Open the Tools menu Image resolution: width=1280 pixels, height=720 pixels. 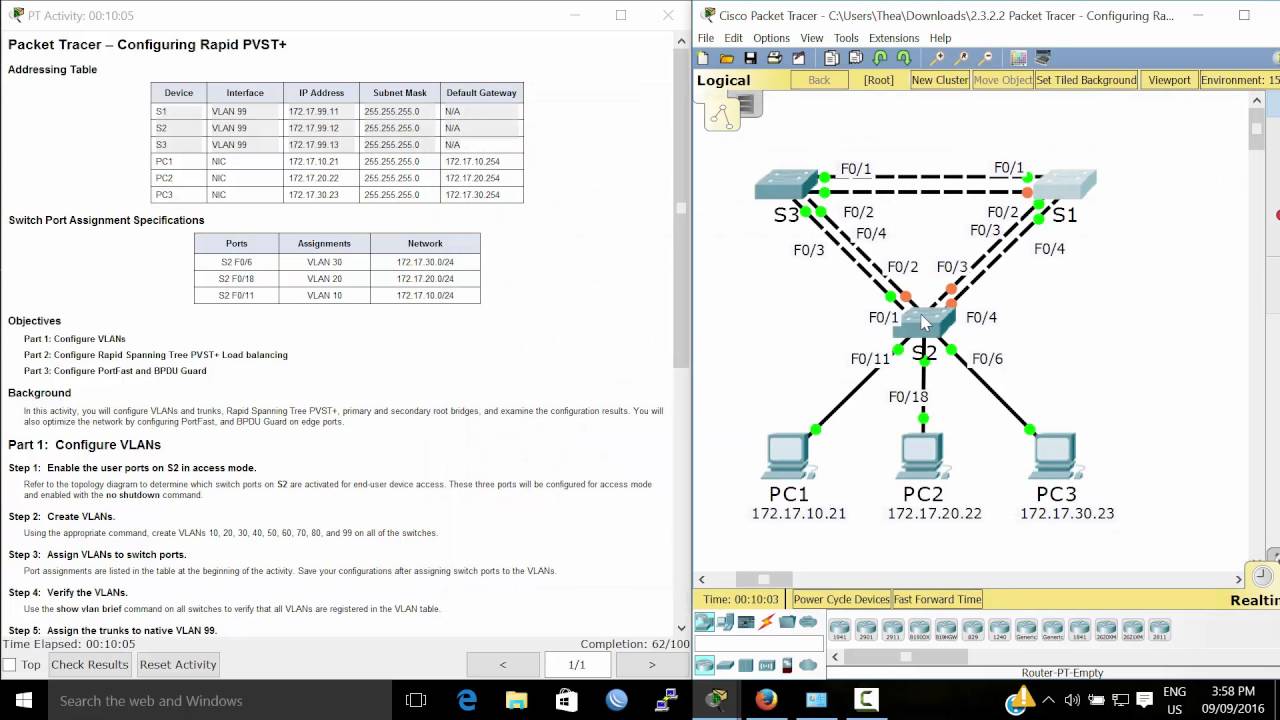click(846, 38)
